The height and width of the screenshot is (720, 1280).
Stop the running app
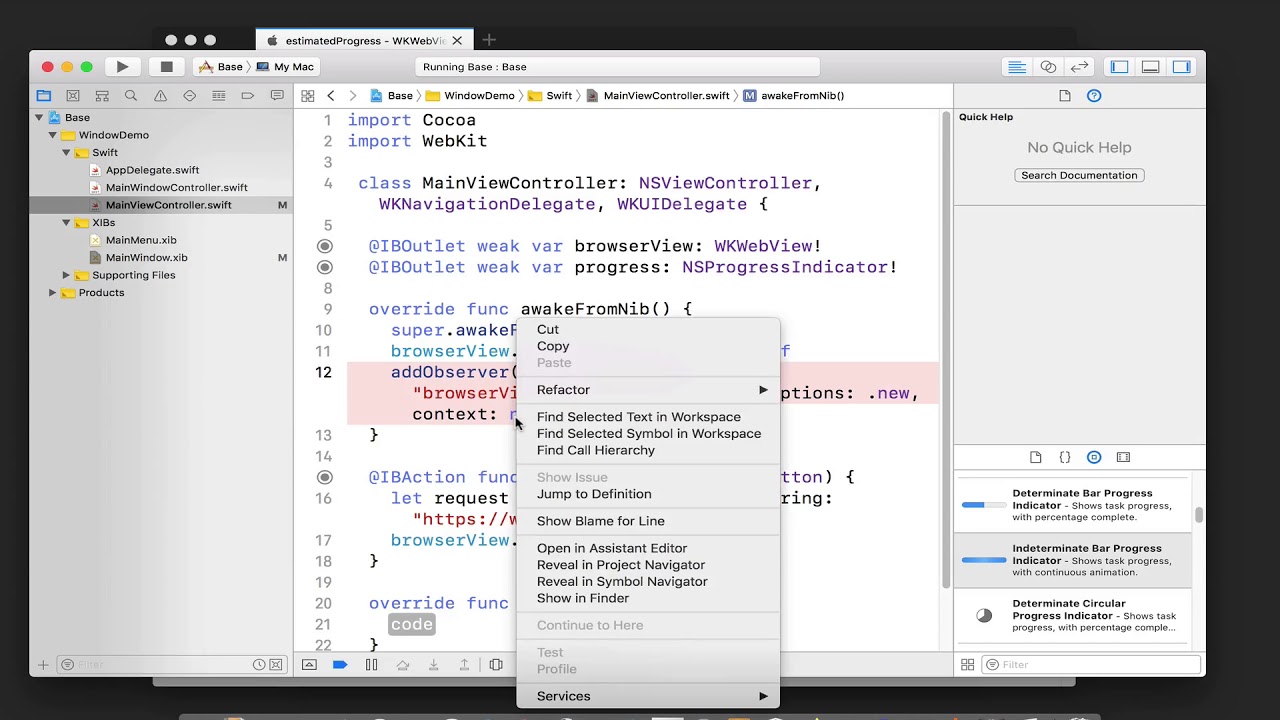pos(166,67)
